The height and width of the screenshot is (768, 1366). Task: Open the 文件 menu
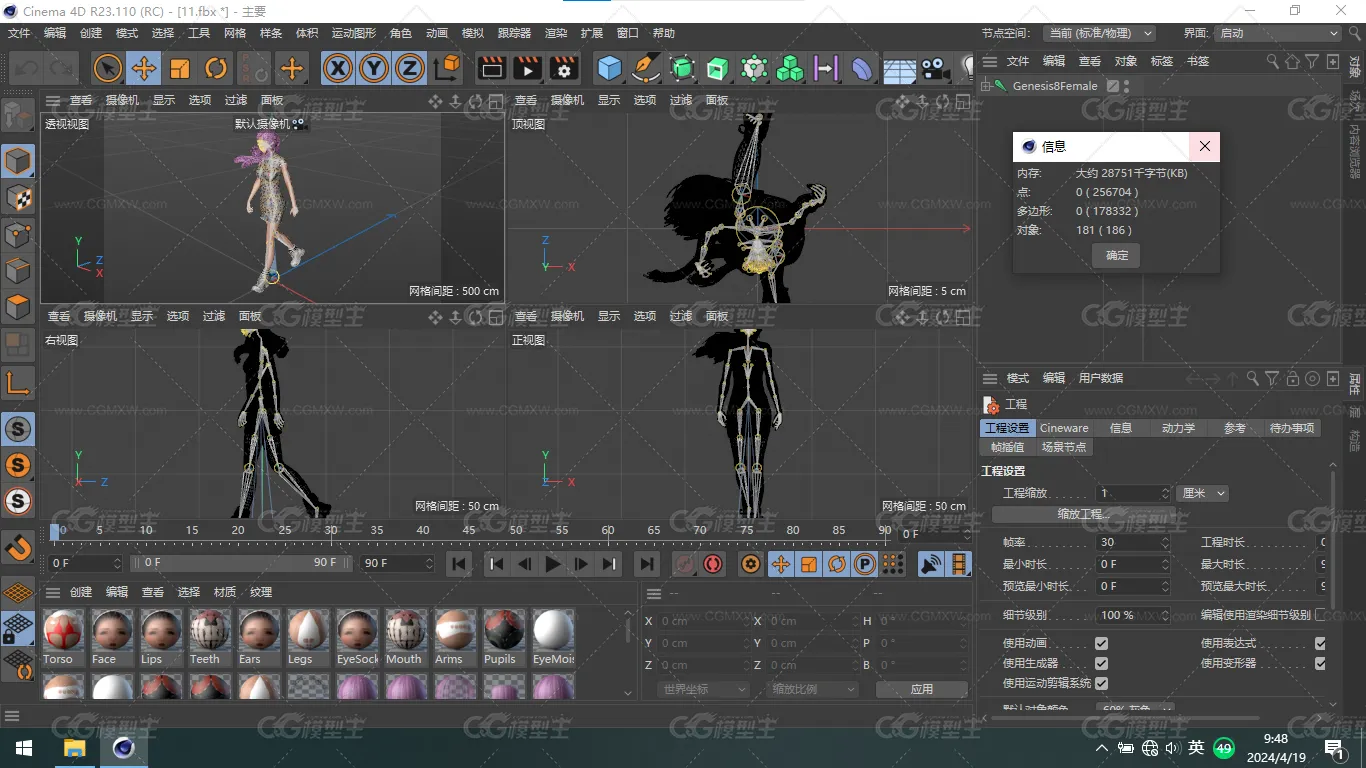[19, 33]
